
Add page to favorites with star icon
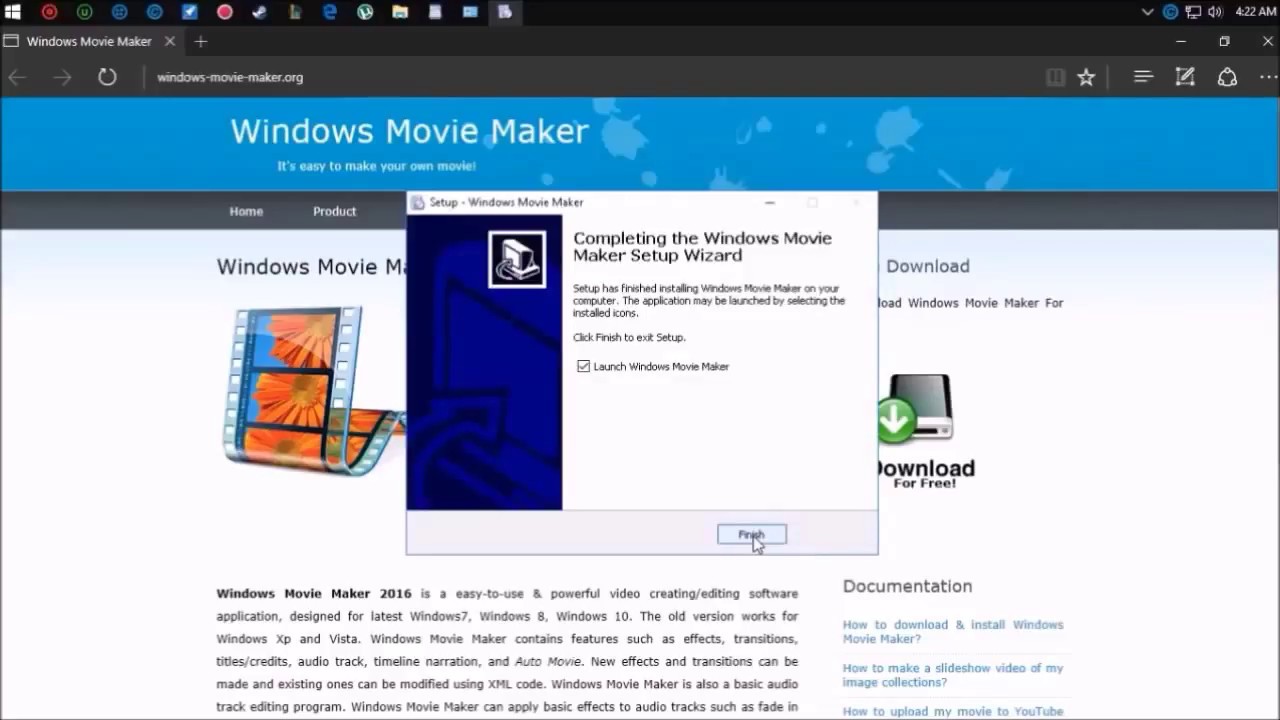[x=1086, y=77]
